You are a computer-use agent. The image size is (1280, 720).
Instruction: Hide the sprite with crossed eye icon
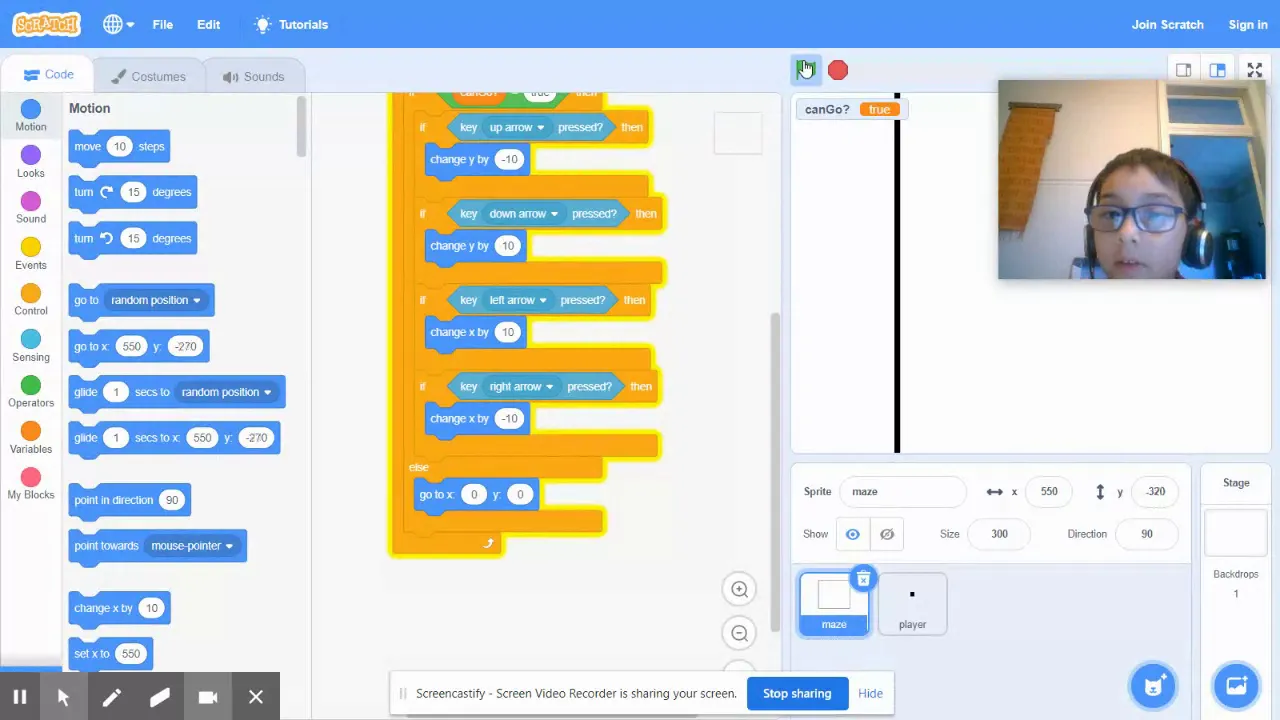887,534
